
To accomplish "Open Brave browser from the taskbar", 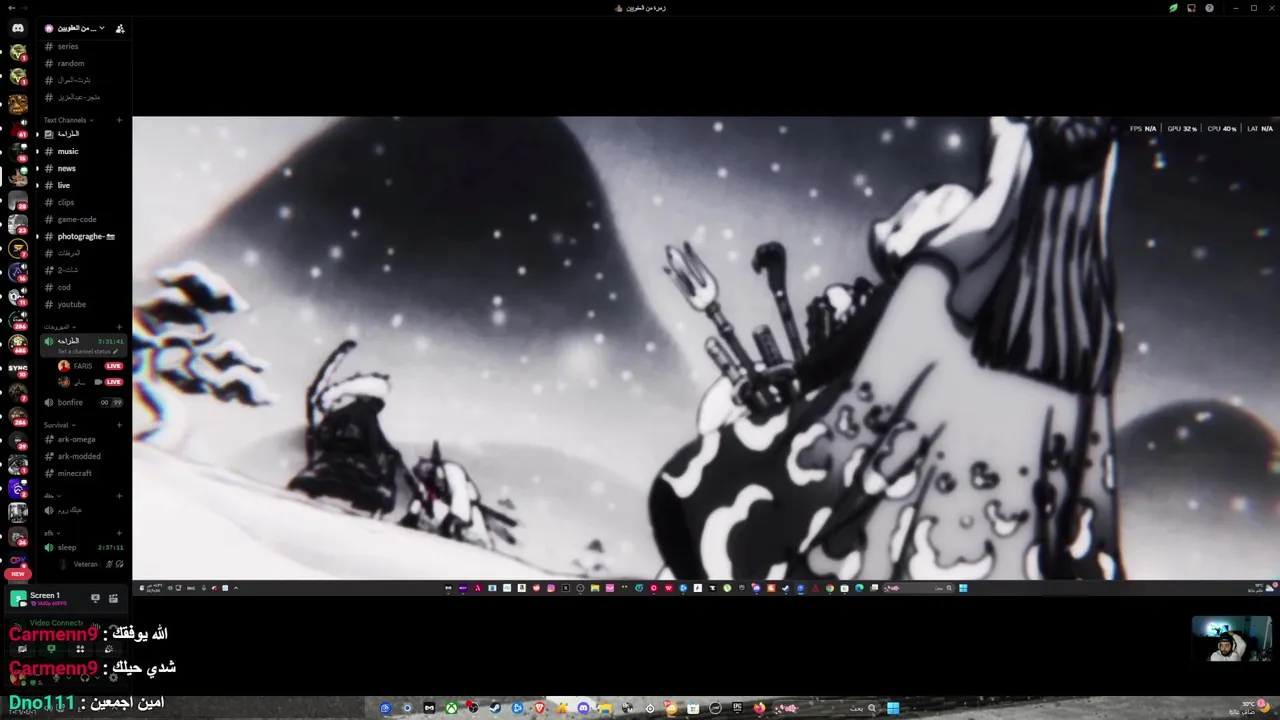I will click(x=539, y=708).
